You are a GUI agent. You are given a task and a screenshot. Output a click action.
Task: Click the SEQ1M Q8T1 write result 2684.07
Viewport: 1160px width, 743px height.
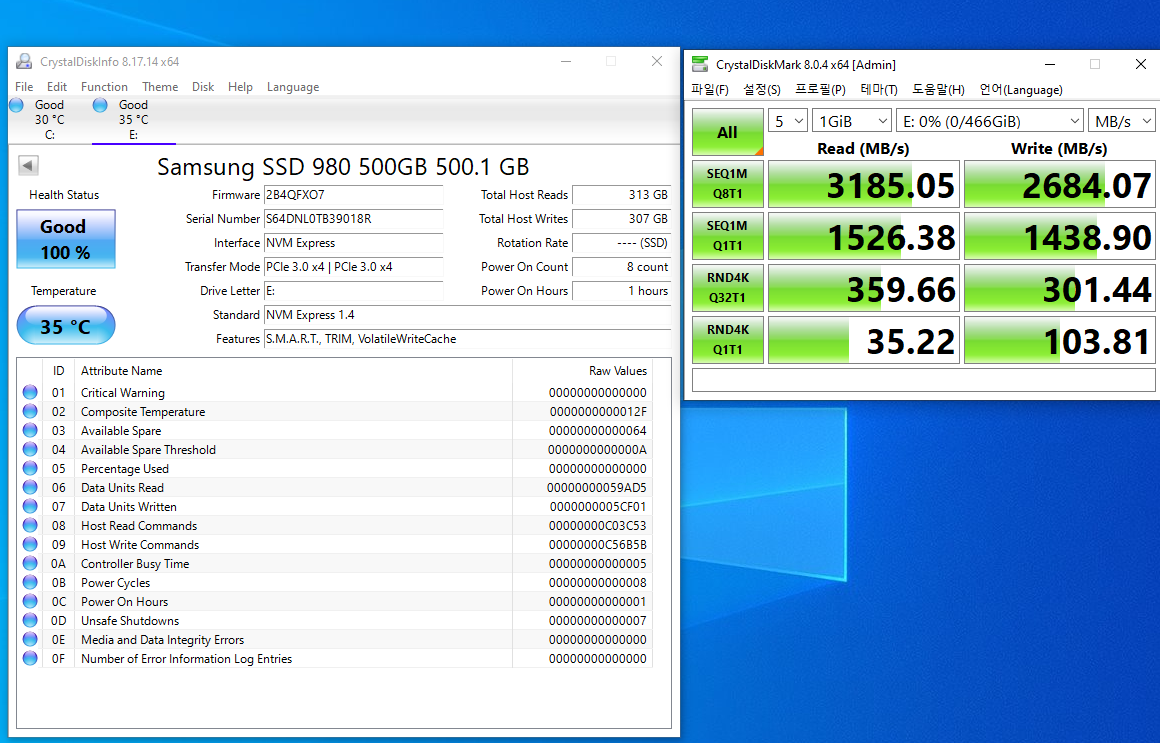click(1059, 184)
